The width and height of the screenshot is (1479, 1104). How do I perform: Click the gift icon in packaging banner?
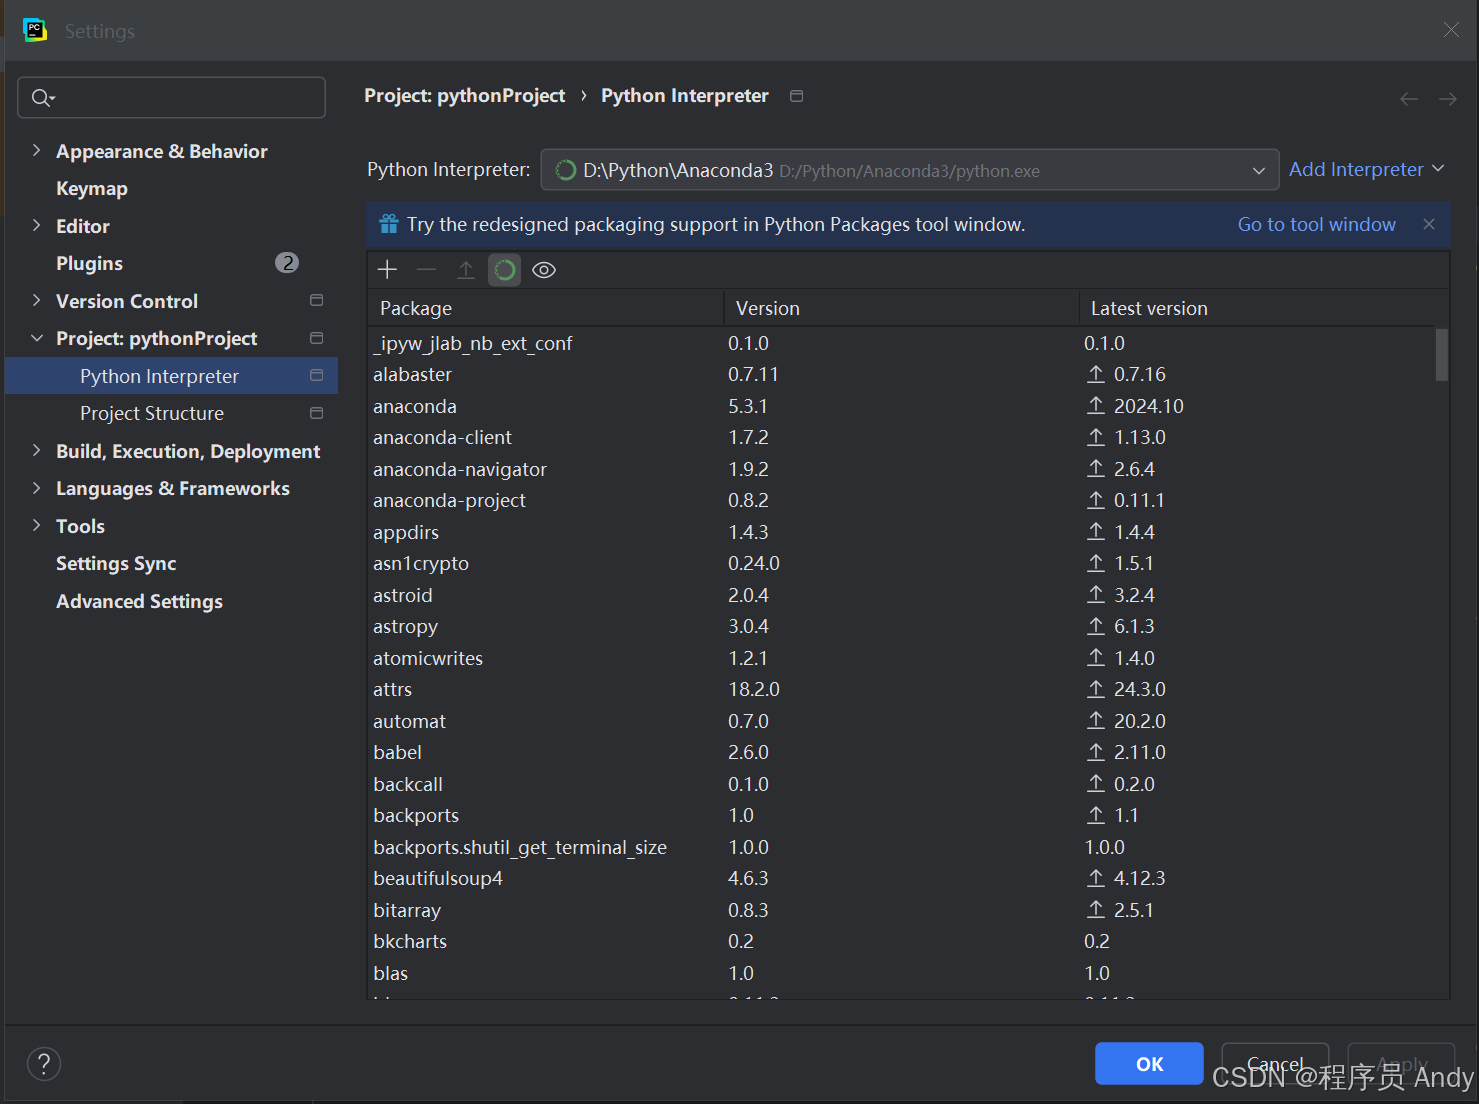pyautogui.click(x=389, y=224)
